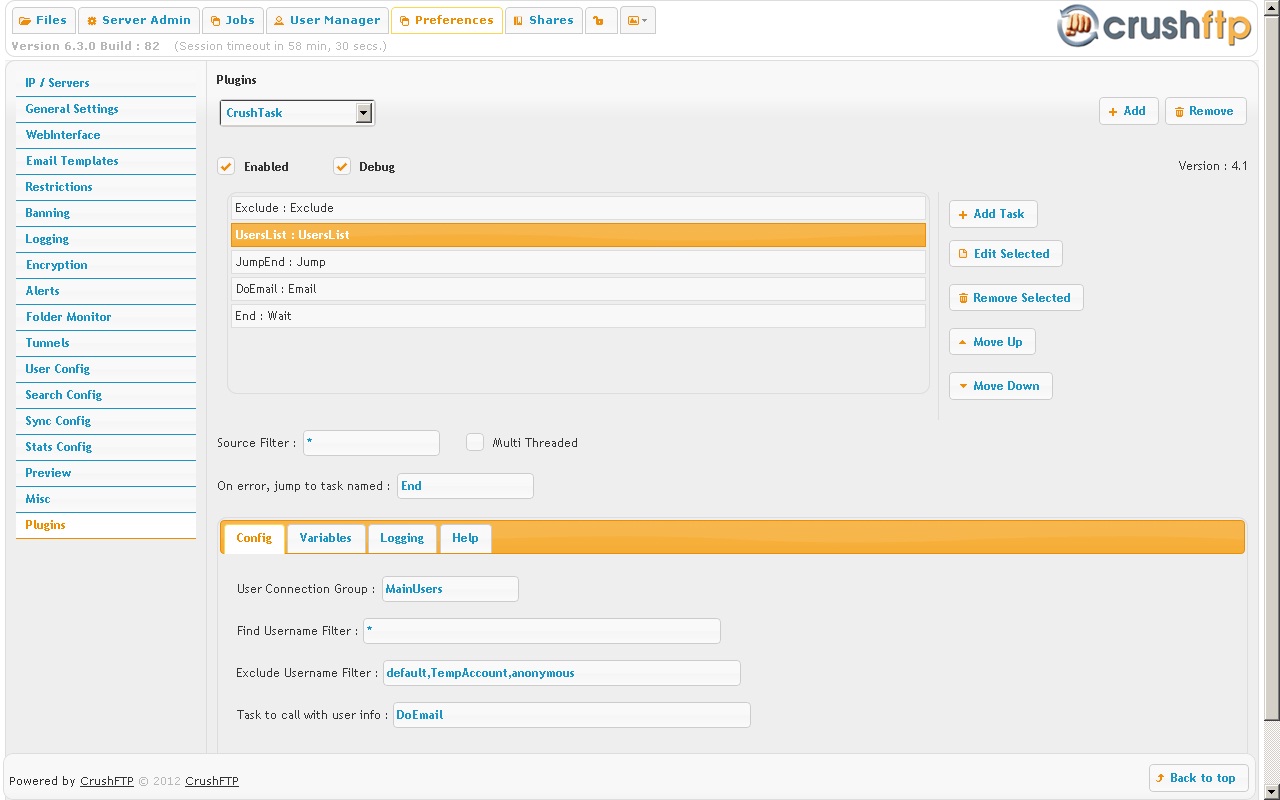Click the Exclude Username Filter field
The height and width of the screenshot is (800, 1280).
tap(562, 673)
